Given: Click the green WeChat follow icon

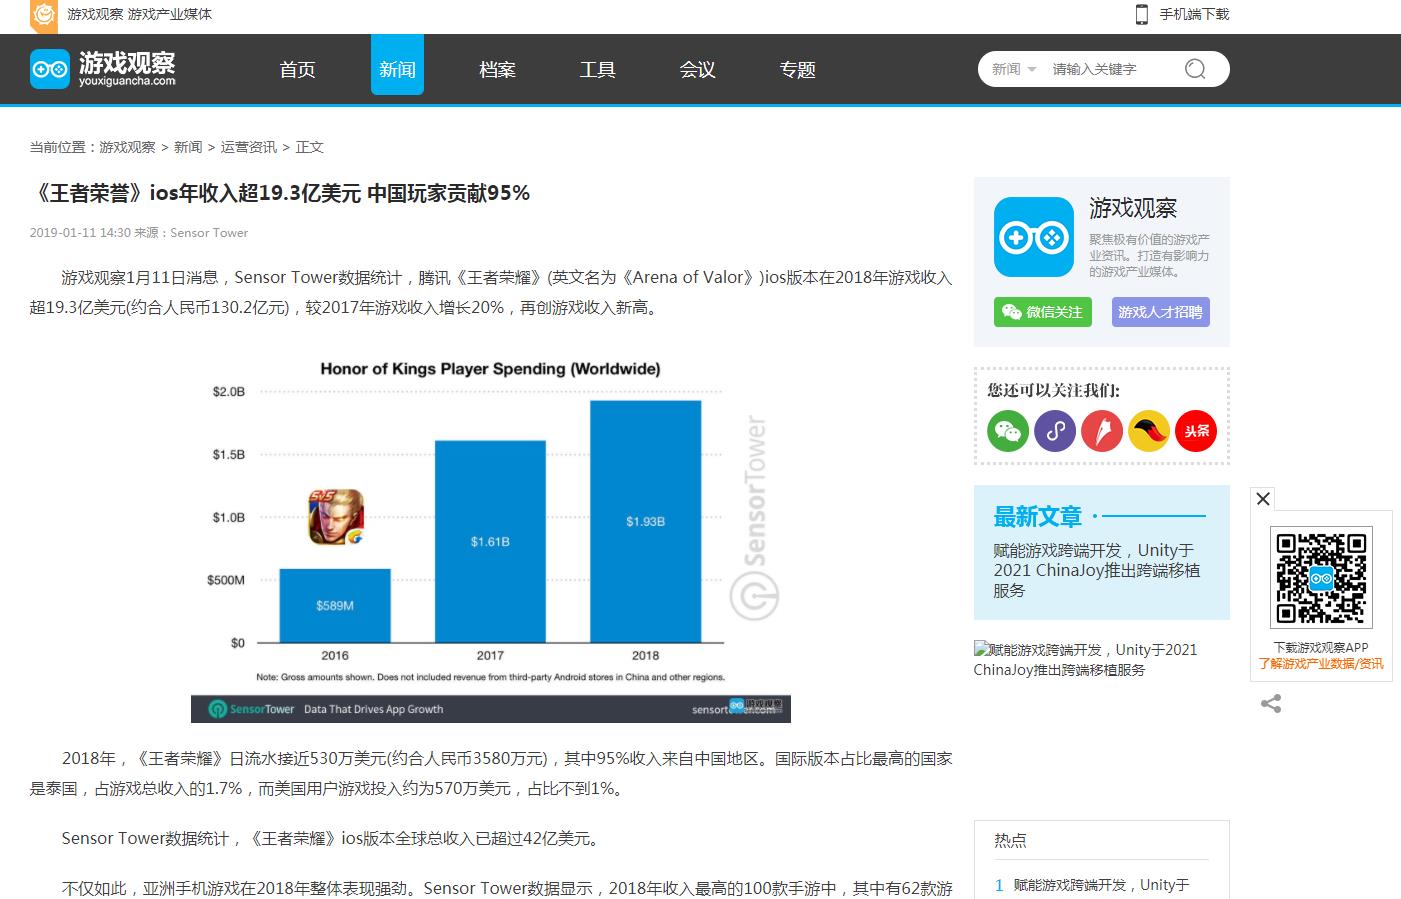Looking at the screenshot, I should (1008, 432).
